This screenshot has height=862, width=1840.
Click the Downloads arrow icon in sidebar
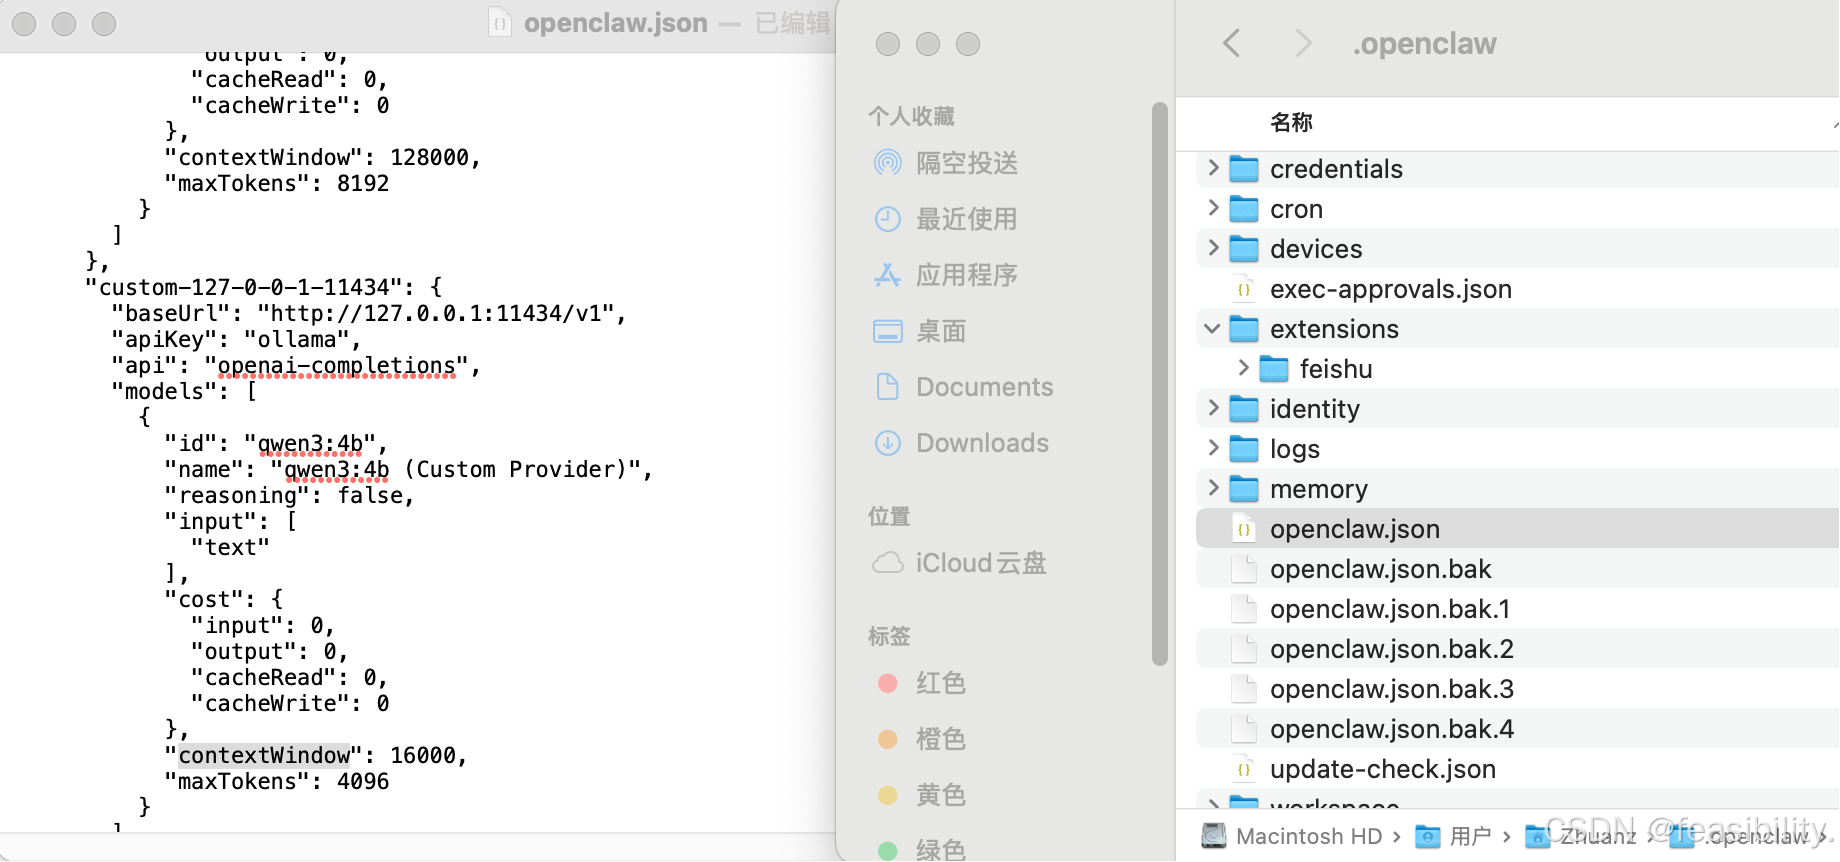(887, 442)
